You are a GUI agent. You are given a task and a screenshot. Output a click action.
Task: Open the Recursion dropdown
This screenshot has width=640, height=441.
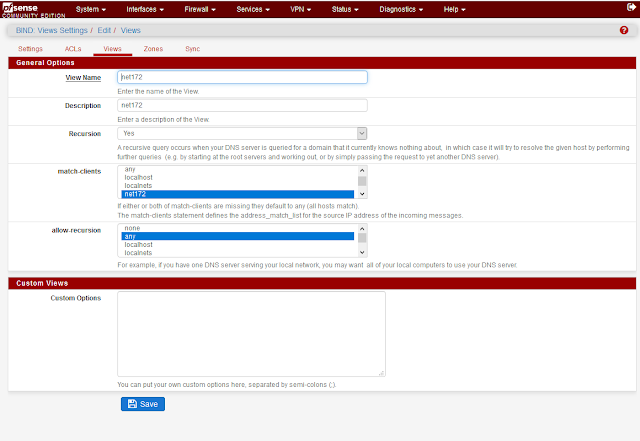(242, 133)
